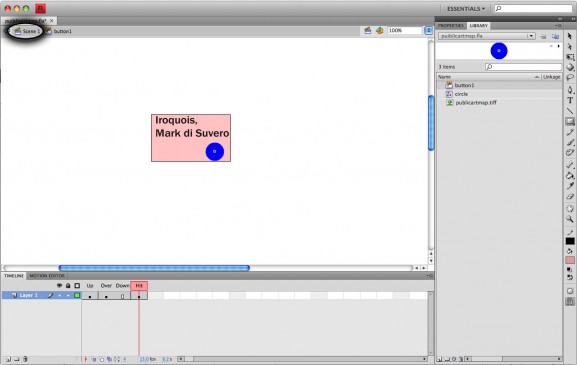Toggle Snap to Objects magnet option
577x365 pixels.
pyautogui.click(x=570, y=302)
